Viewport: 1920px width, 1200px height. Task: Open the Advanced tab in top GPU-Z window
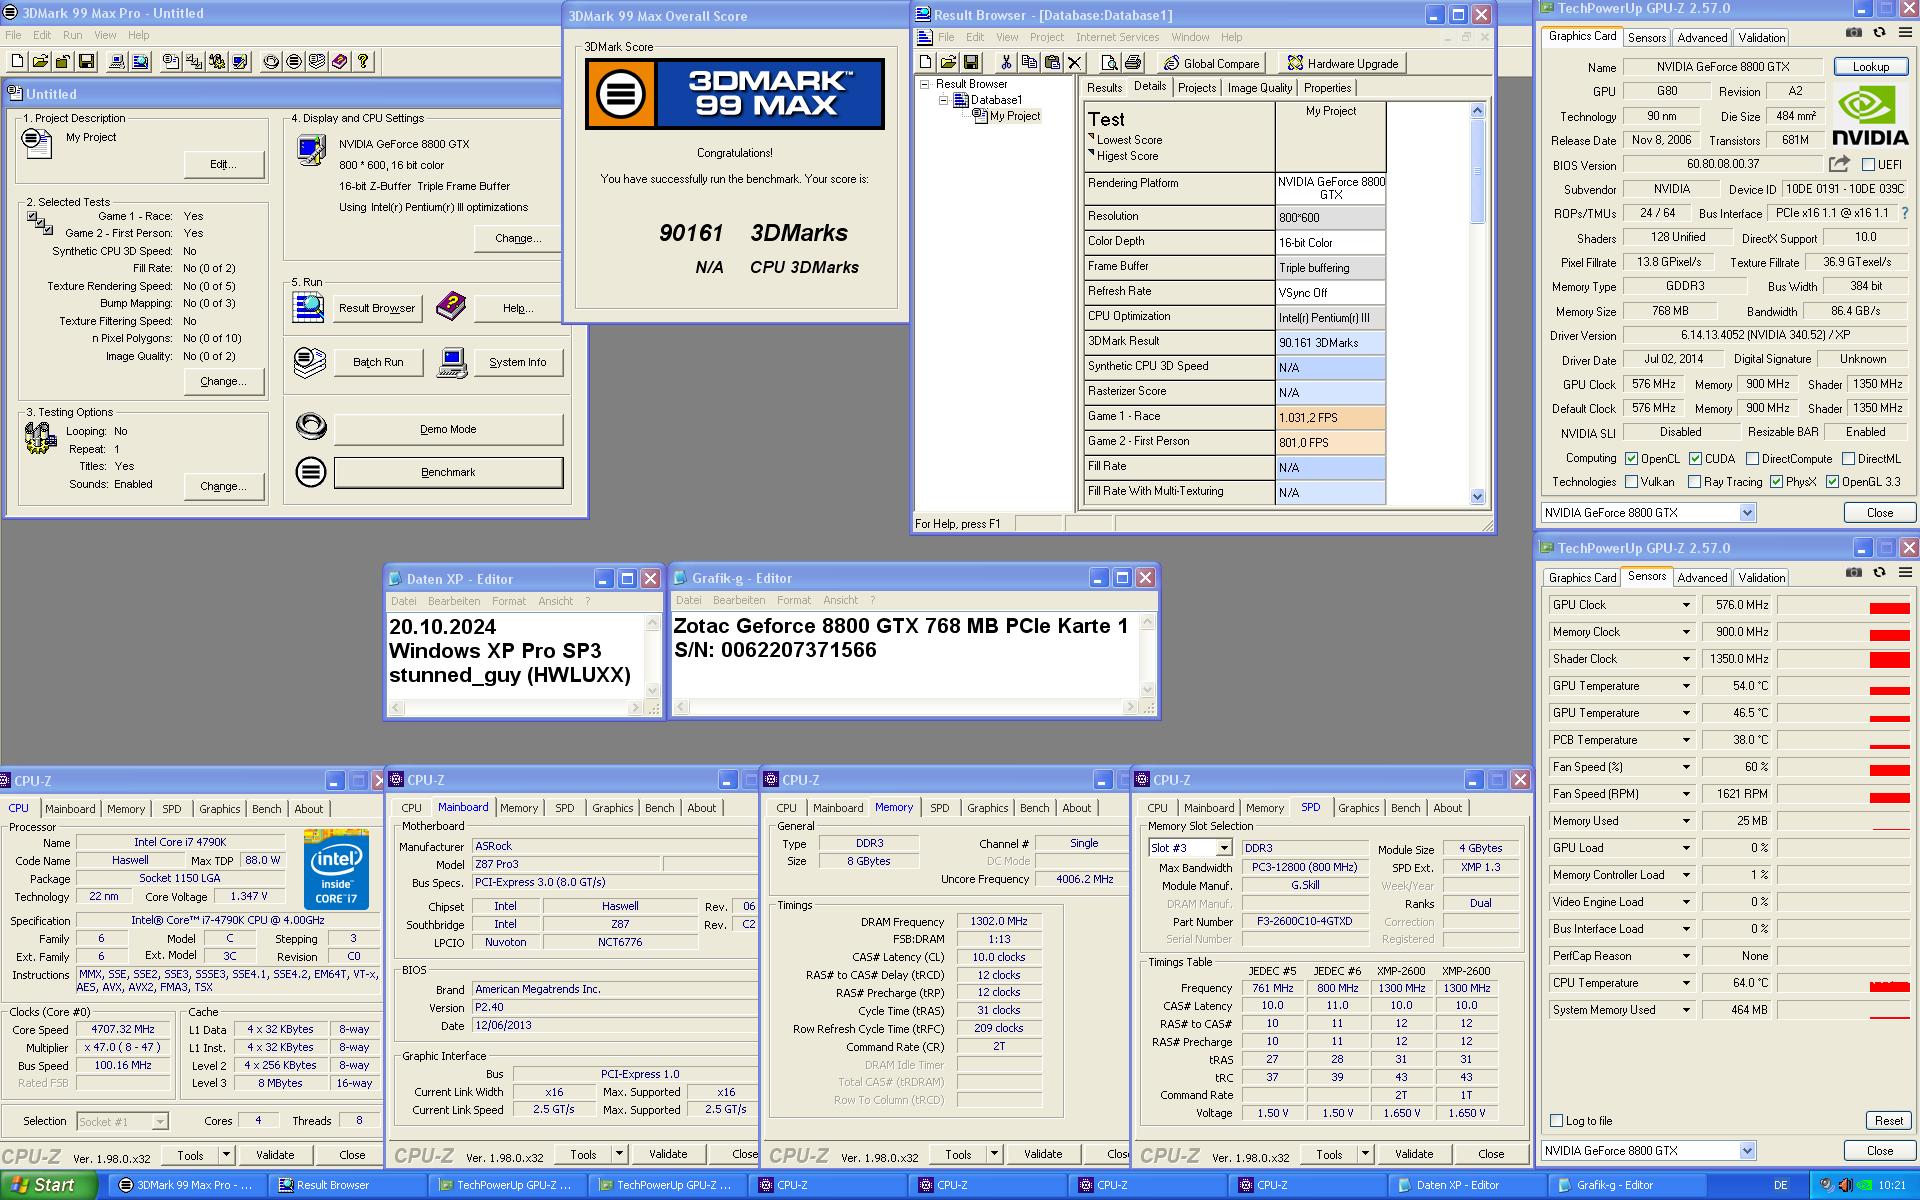[1702, 38]
